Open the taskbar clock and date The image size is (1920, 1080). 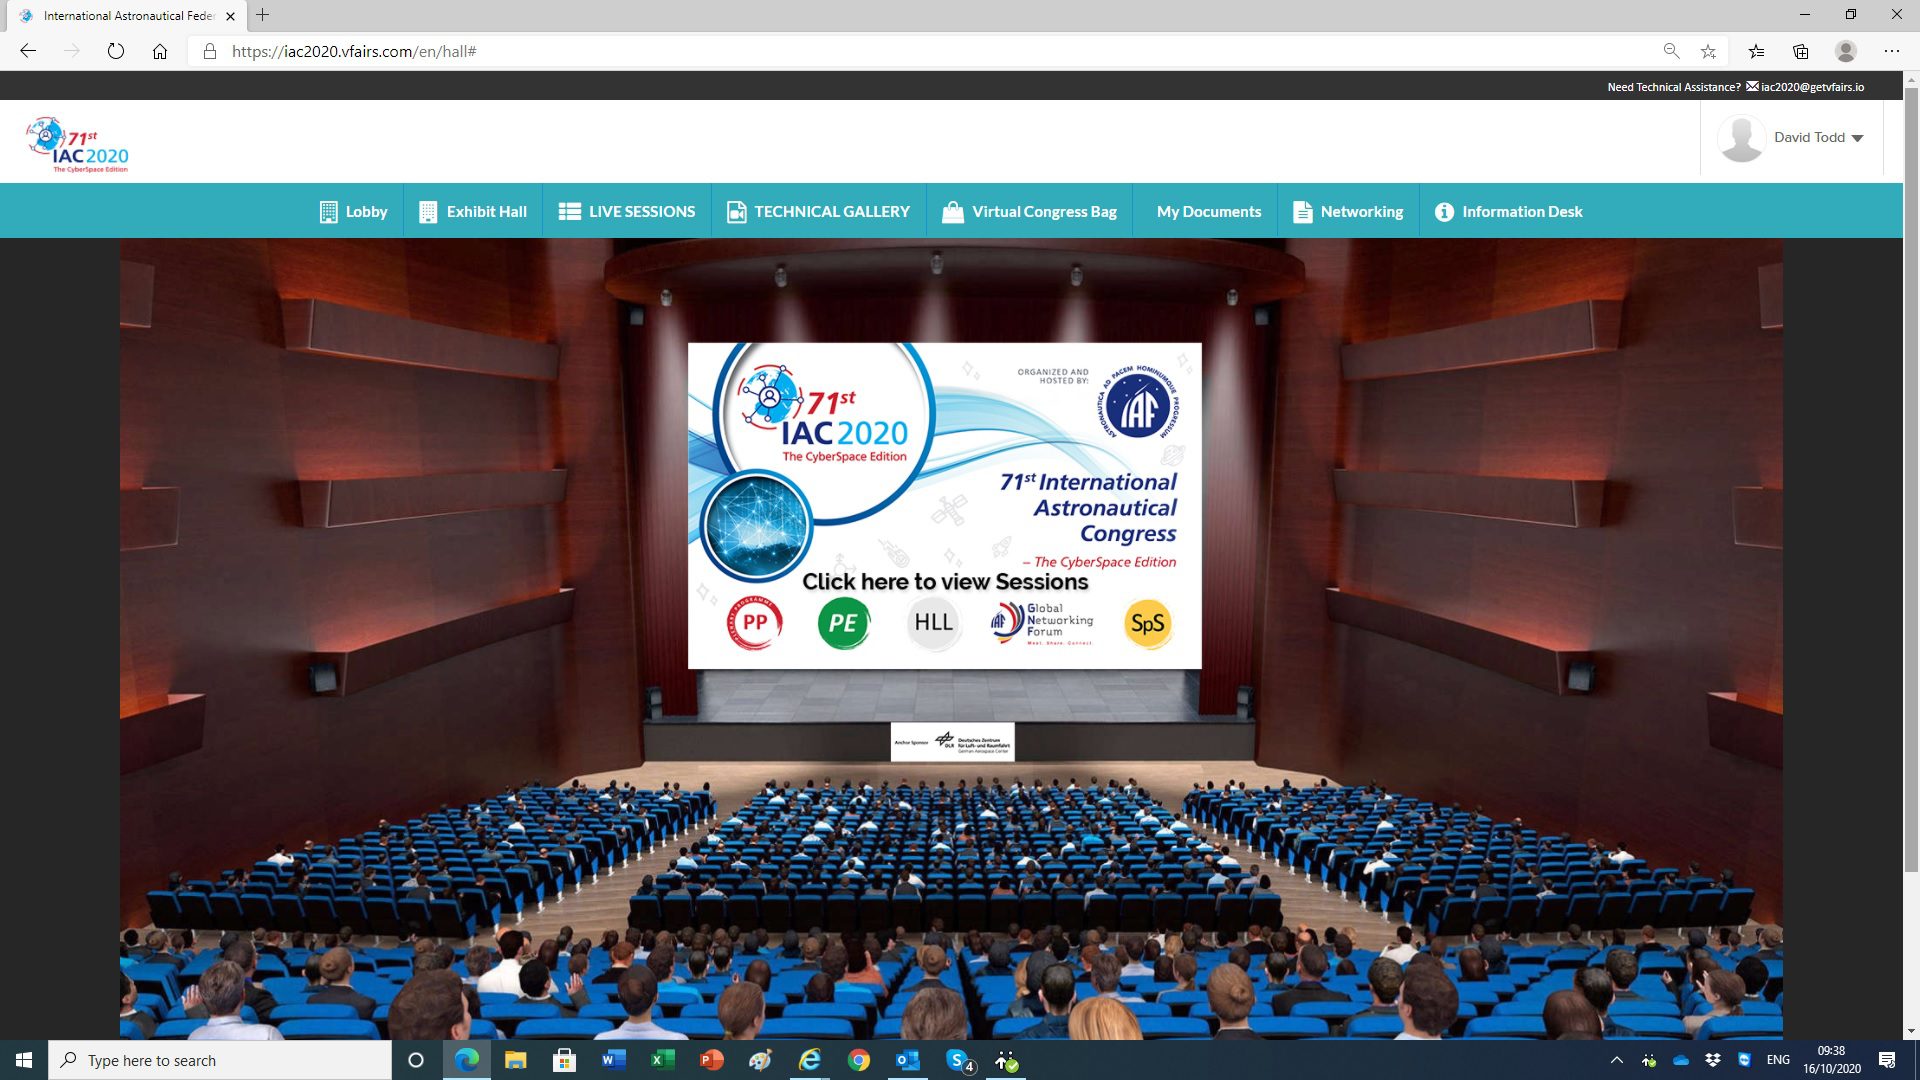pos(1831,1060)
